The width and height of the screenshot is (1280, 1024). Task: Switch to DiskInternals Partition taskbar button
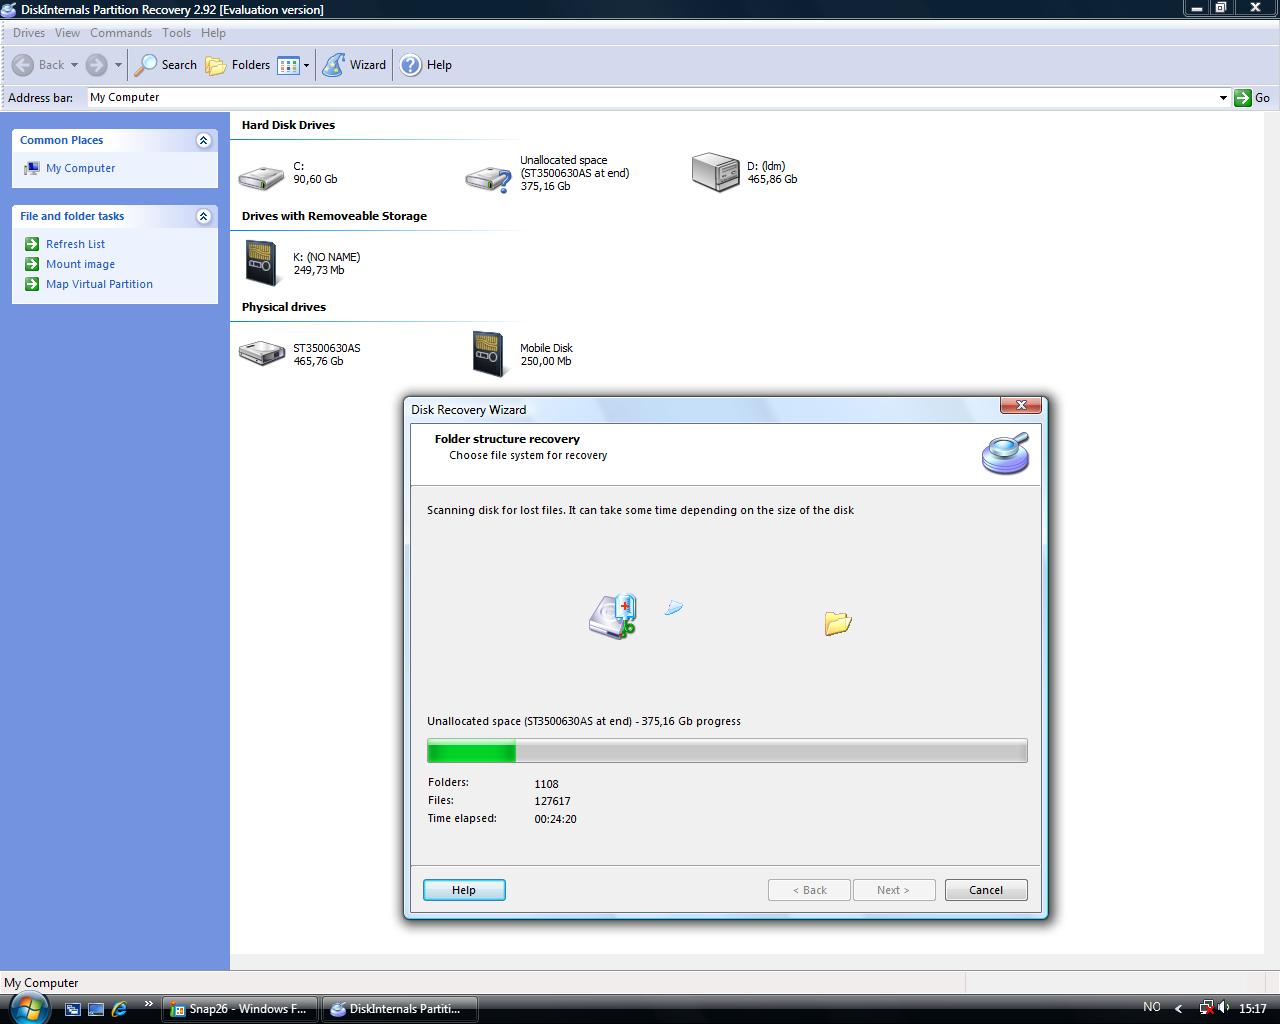(x=400, y=1009)
